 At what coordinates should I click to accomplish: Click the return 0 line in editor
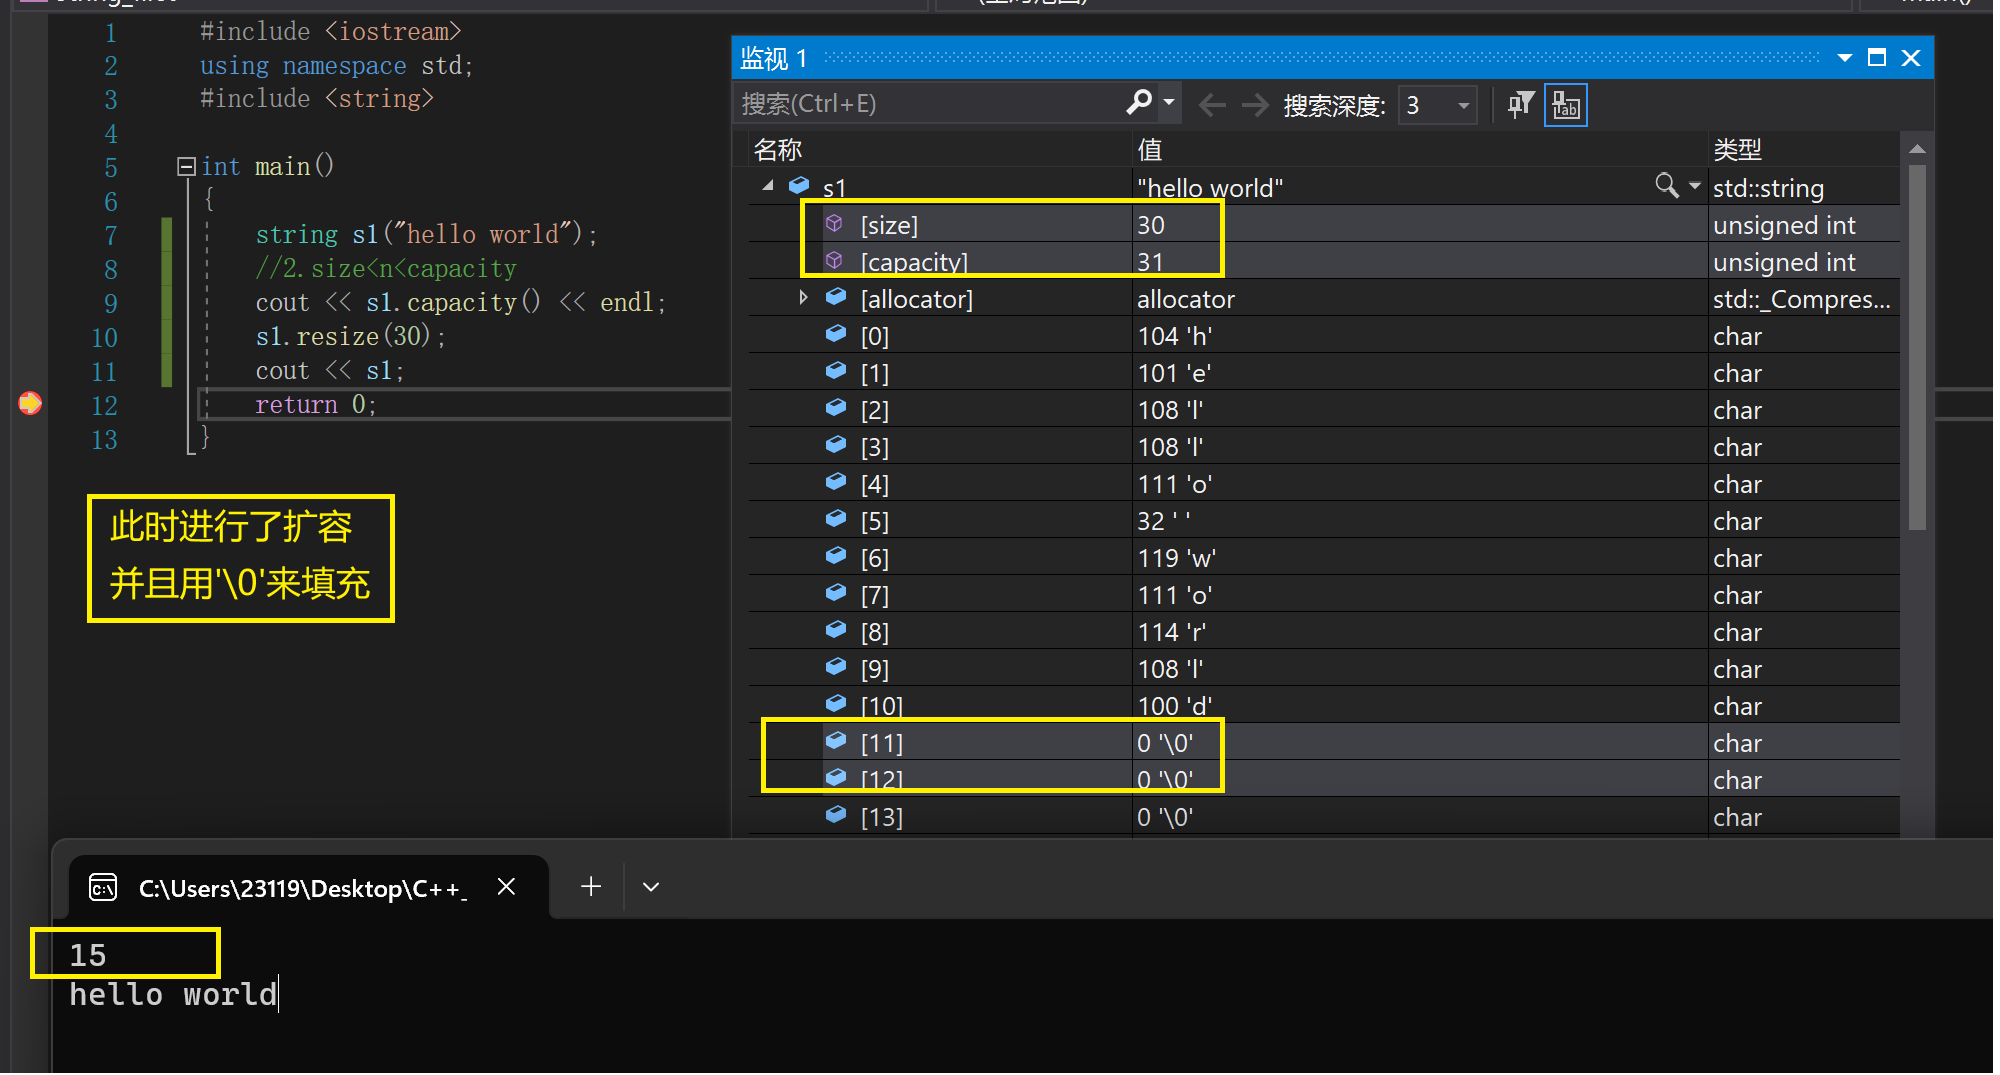316,405
